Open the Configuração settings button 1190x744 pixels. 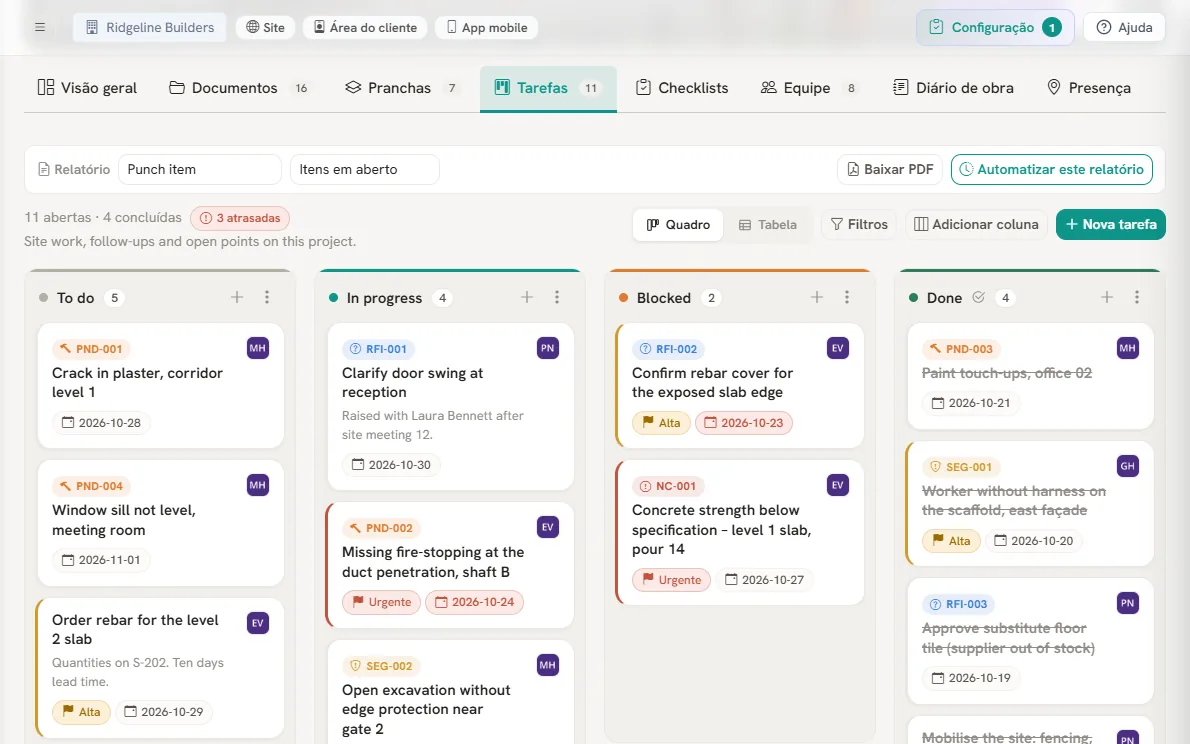point(995,27)
